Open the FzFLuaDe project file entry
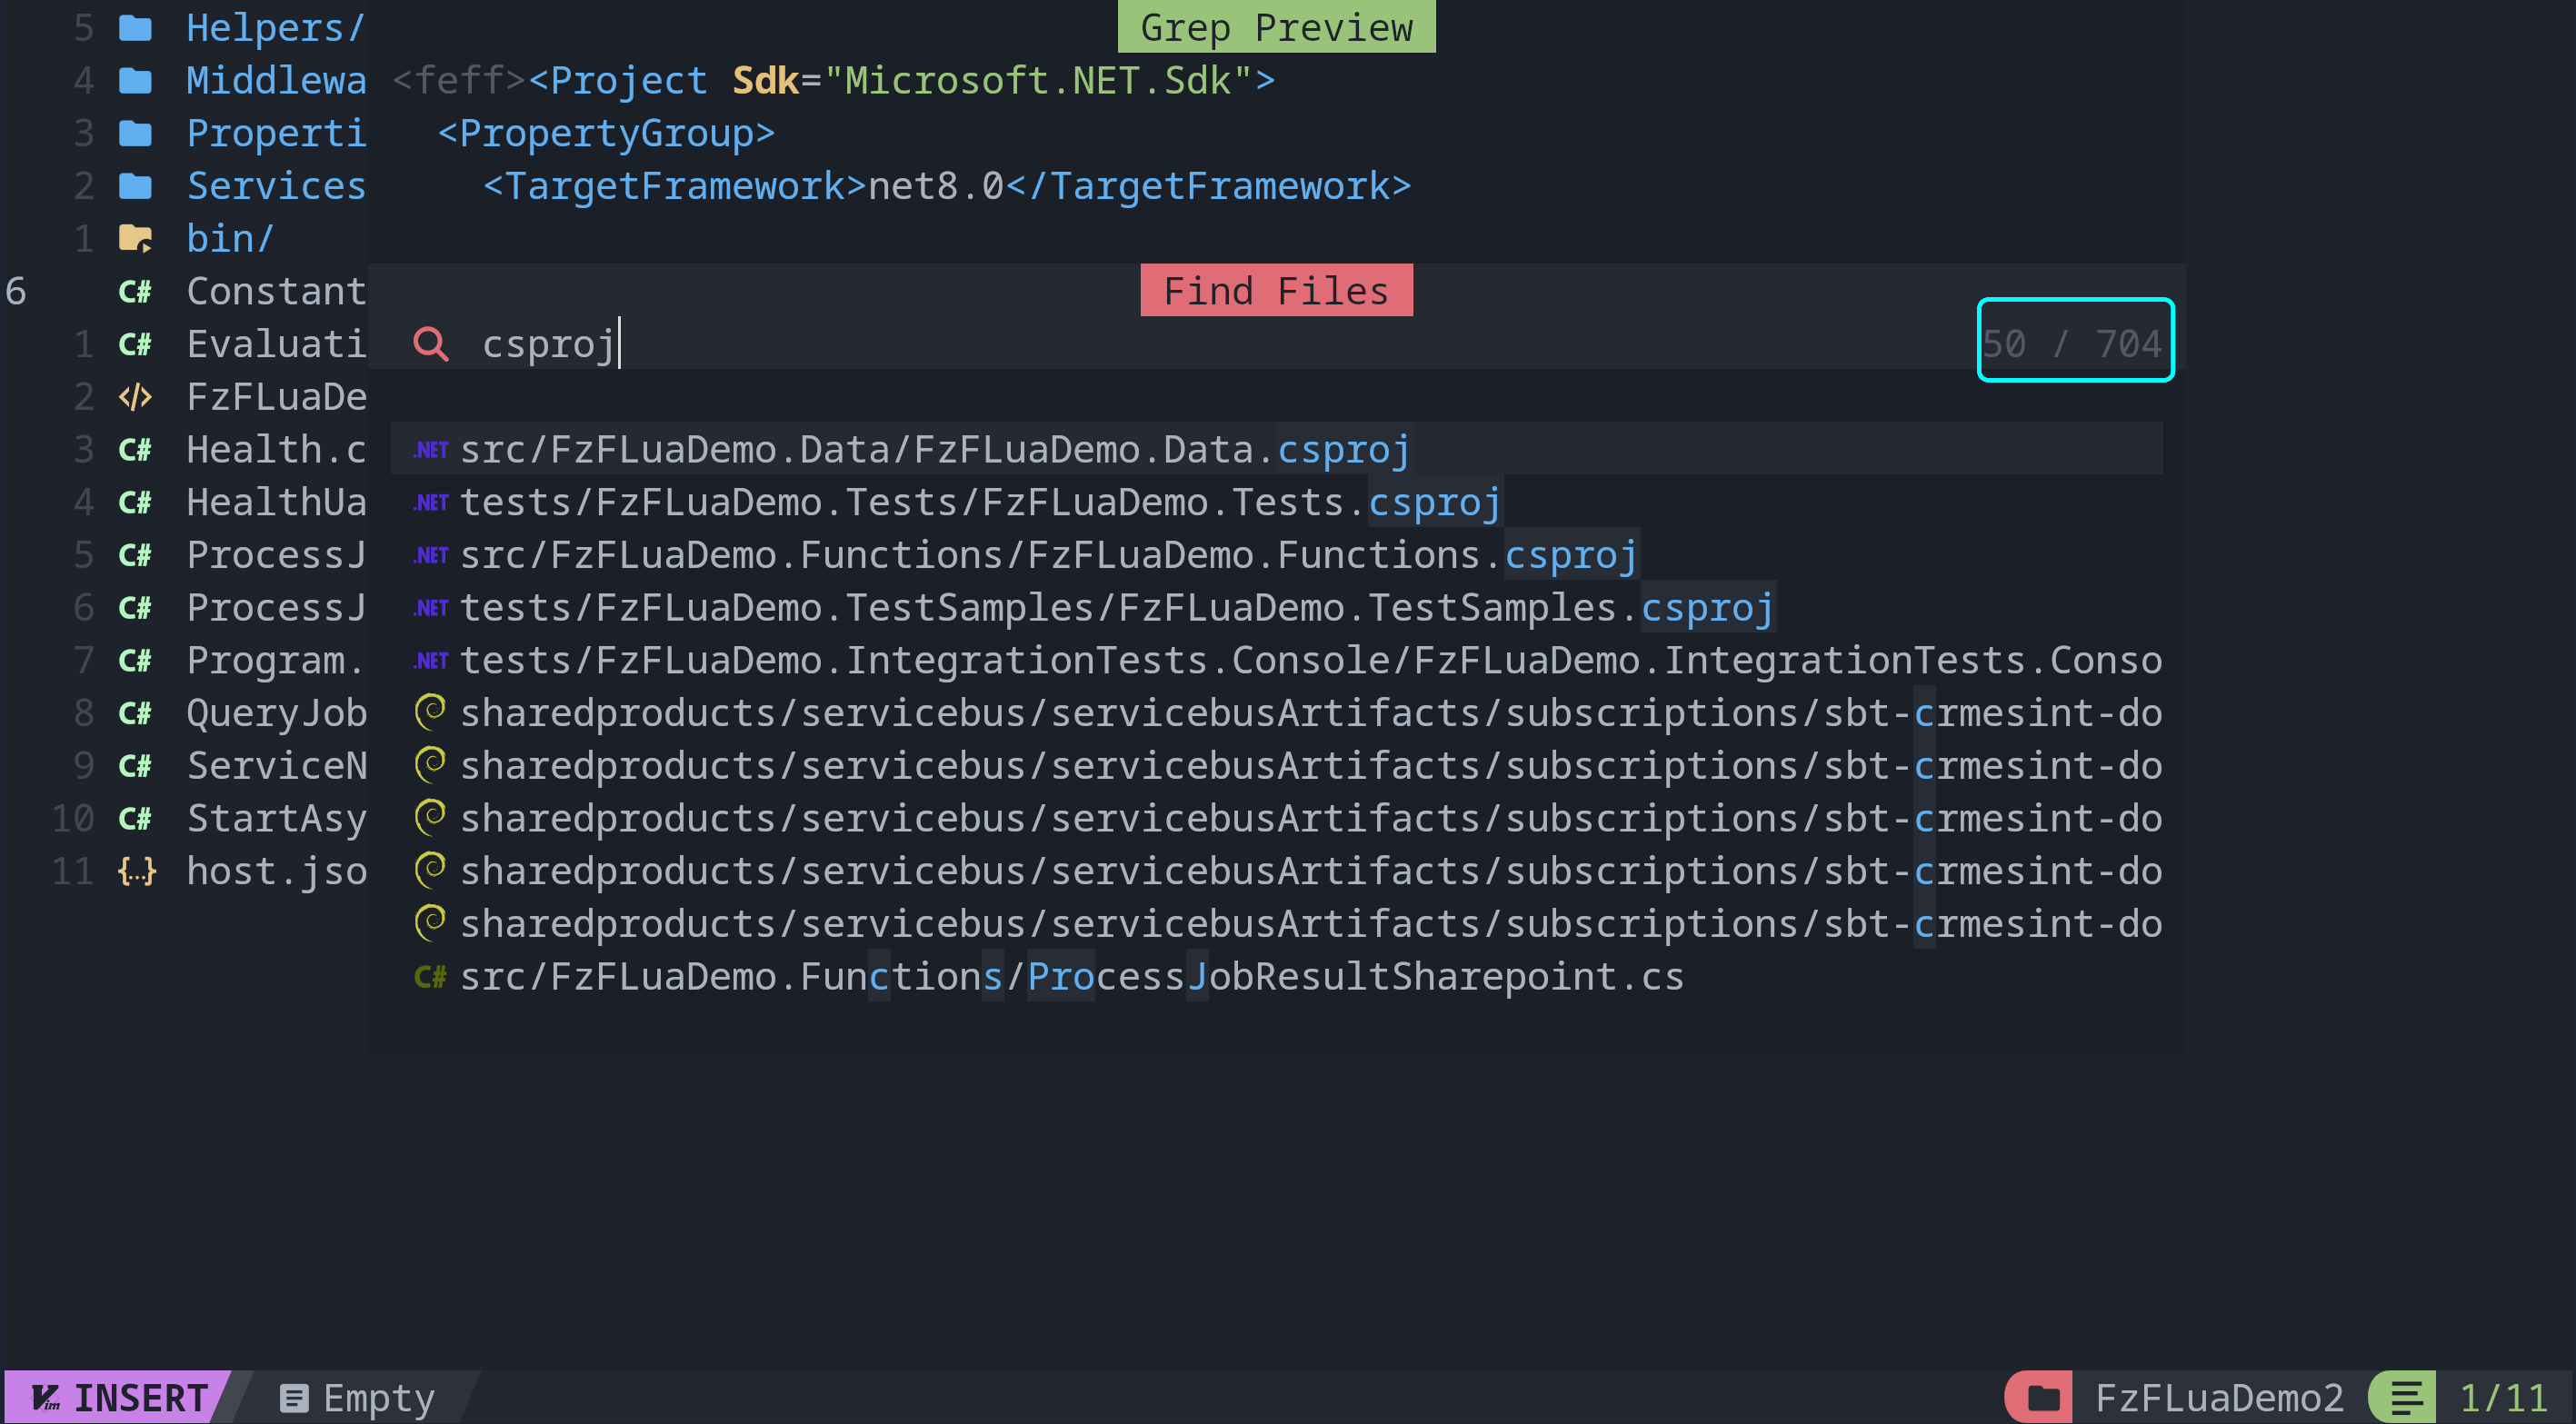Screen dimensions: 2576x1424 [x=276, y=397]
